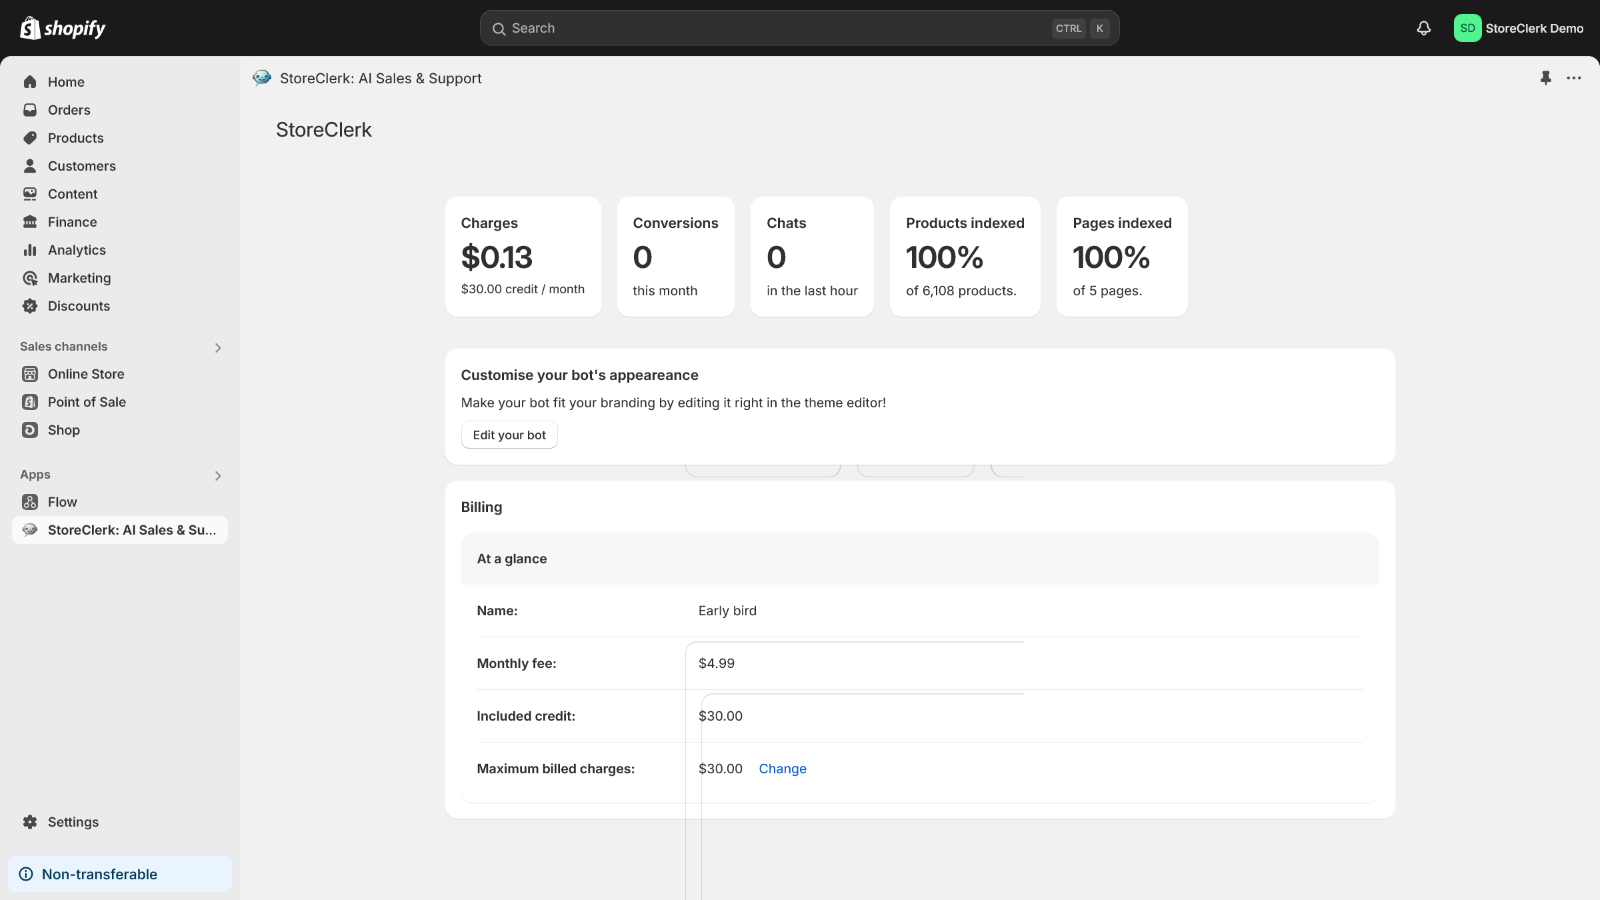This screenshot has width=1600, height=900.
Task: Expand the Sales channels section
Action: point(218,347)
